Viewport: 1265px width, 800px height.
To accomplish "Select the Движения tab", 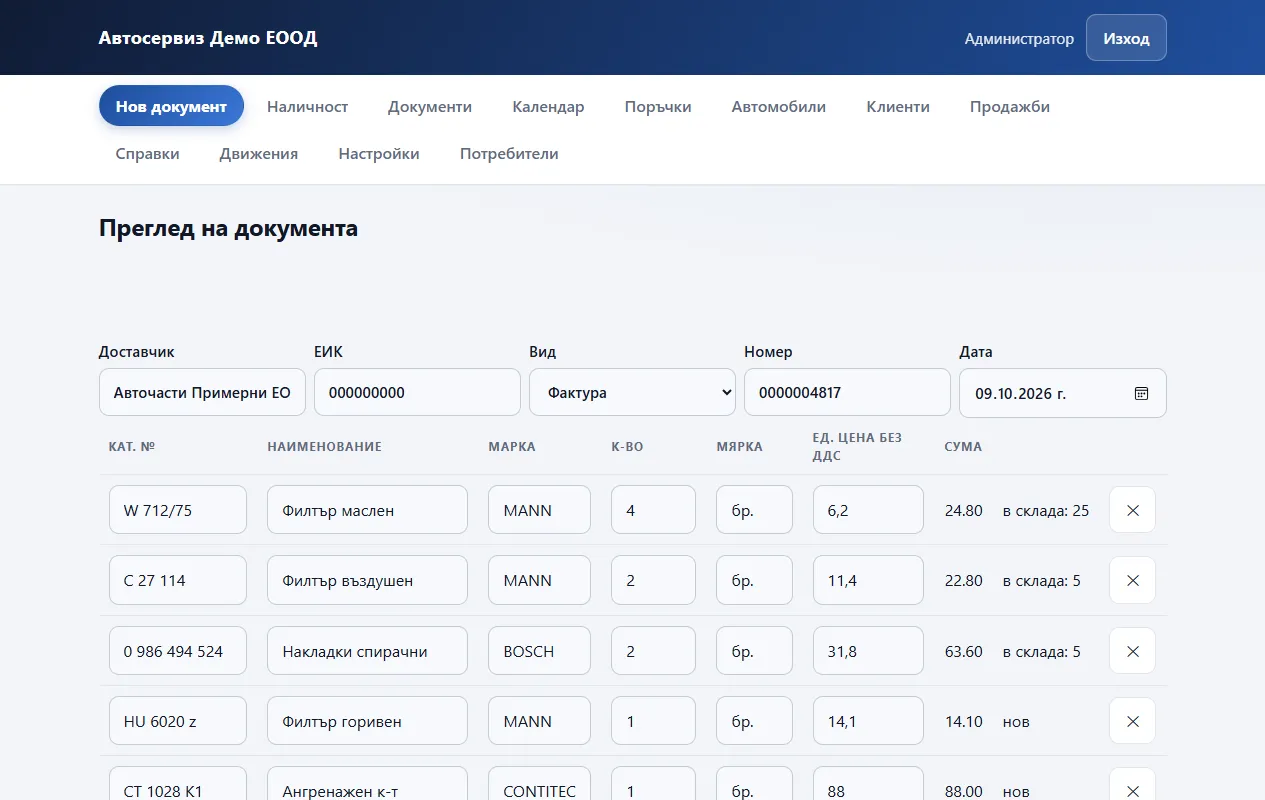I will click(x=259, y=153).
